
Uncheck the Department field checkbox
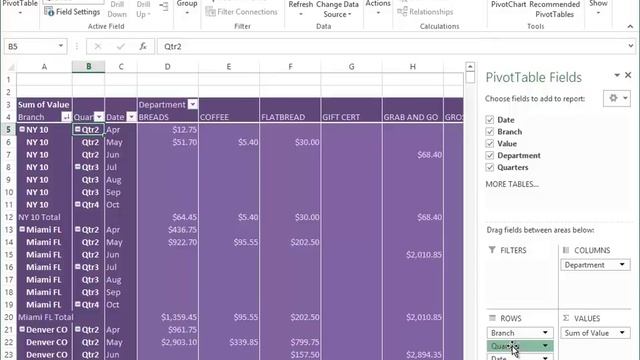point(490,155)
